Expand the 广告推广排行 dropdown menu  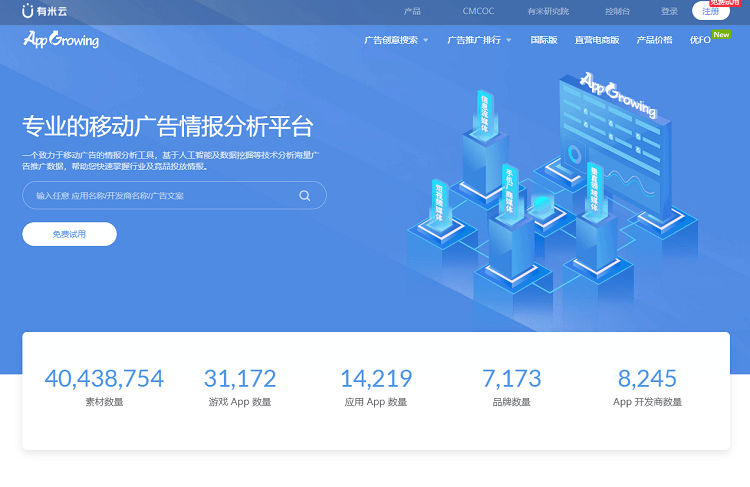point(478,41)
